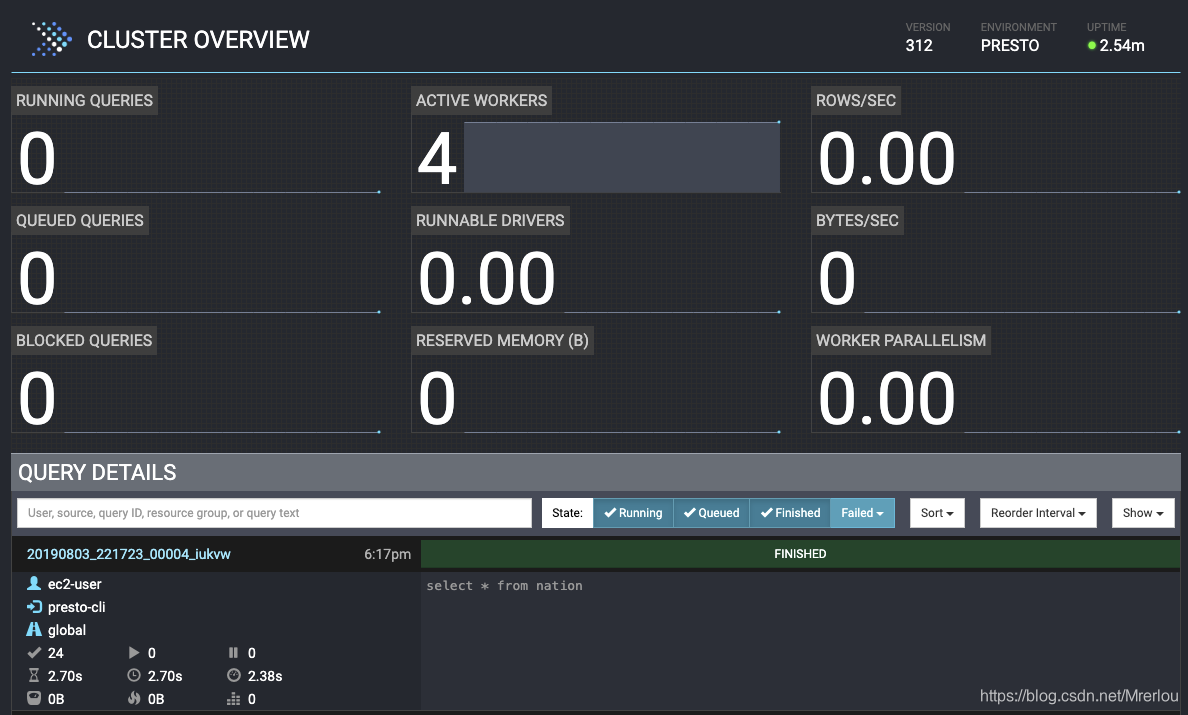Open the Reorder Interval dropdown
The width and height of the screenshot is (1188, 715).
point(1038,513)
